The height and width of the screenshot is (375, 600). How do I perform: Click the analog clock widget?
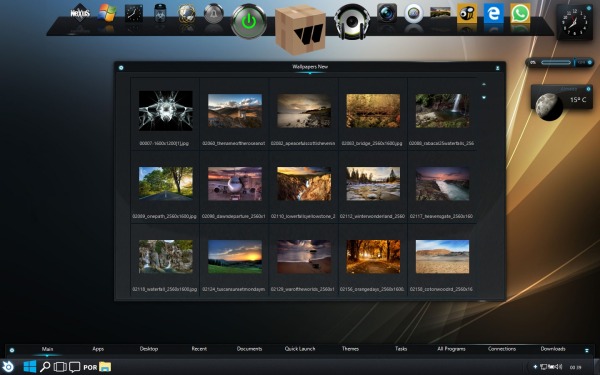[x=574, y=22]
